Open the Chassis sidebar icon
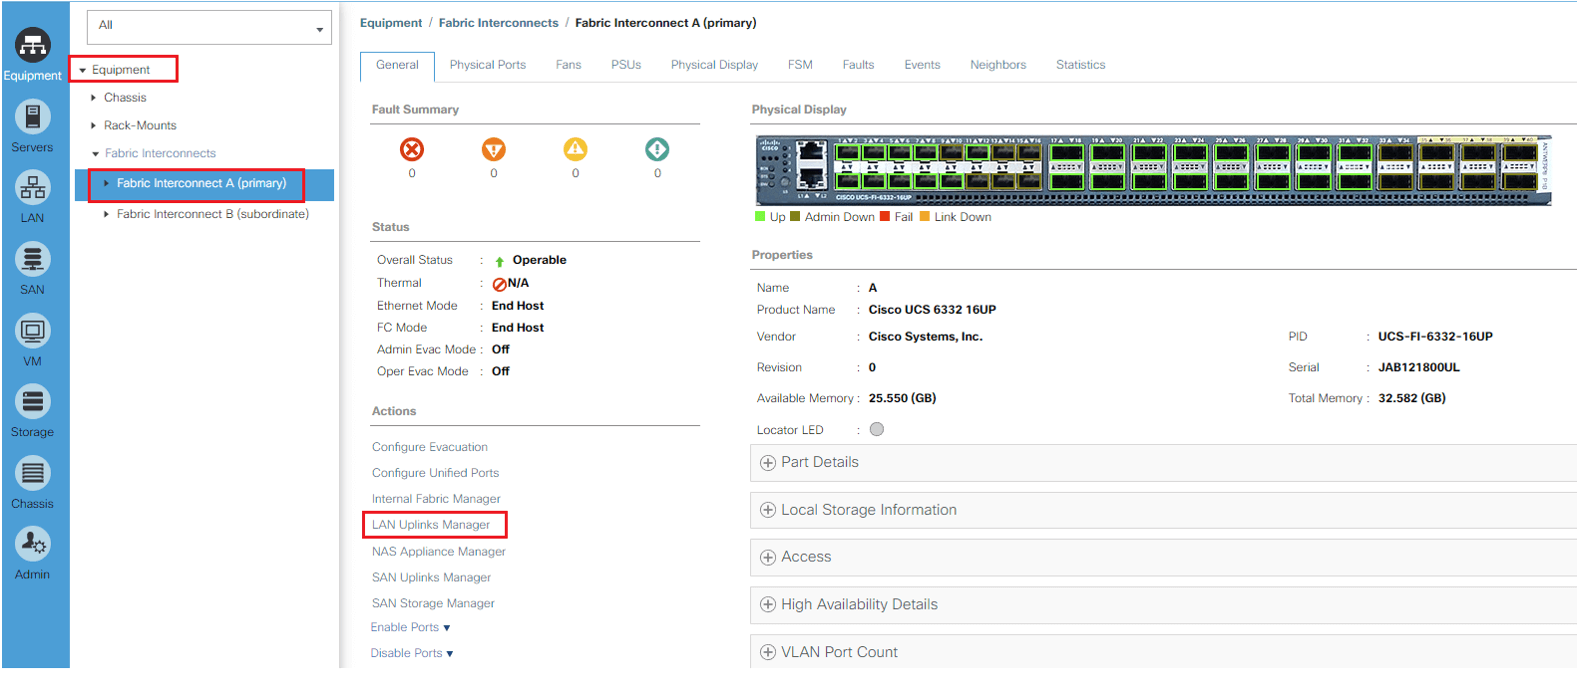Viewport: 1577px width, 686px height. 33,474
